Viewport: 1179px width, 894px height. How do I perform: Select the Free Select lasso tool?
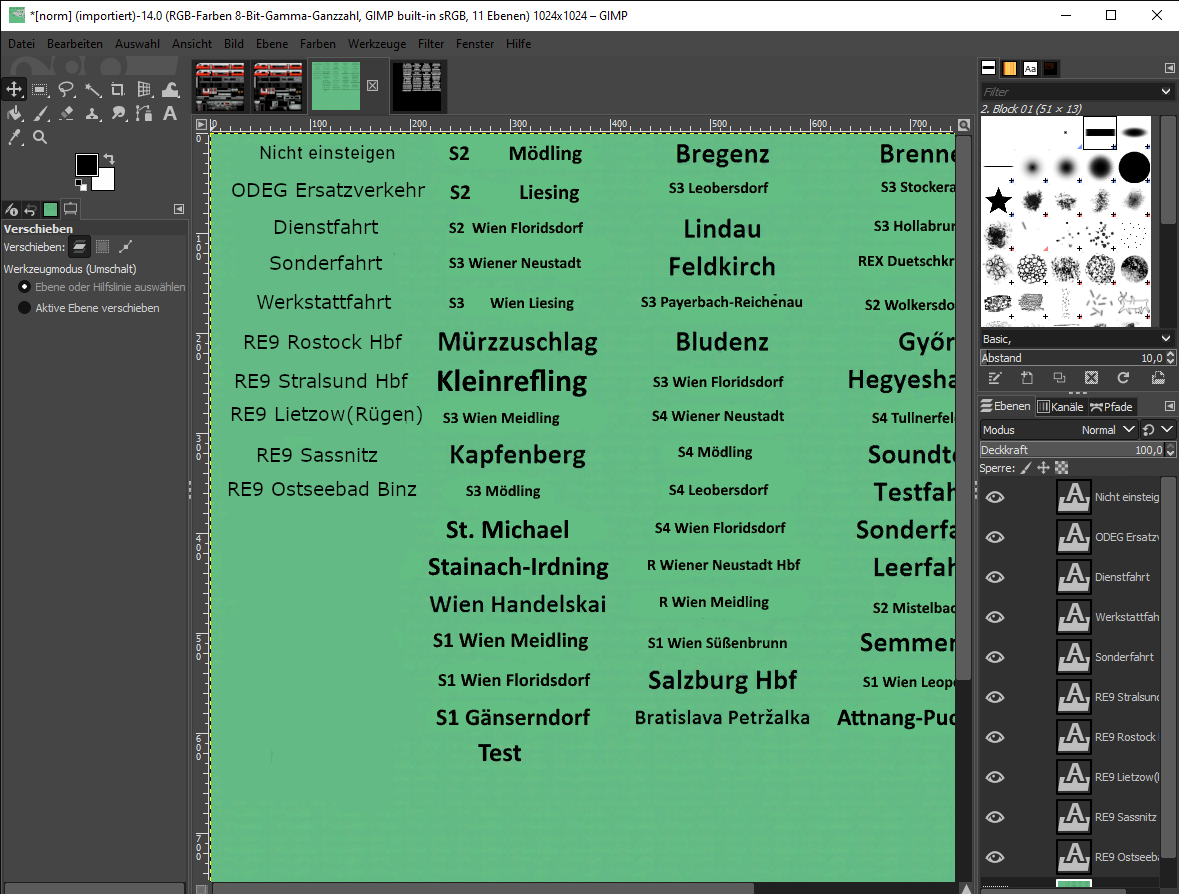(x=66, y=89)
